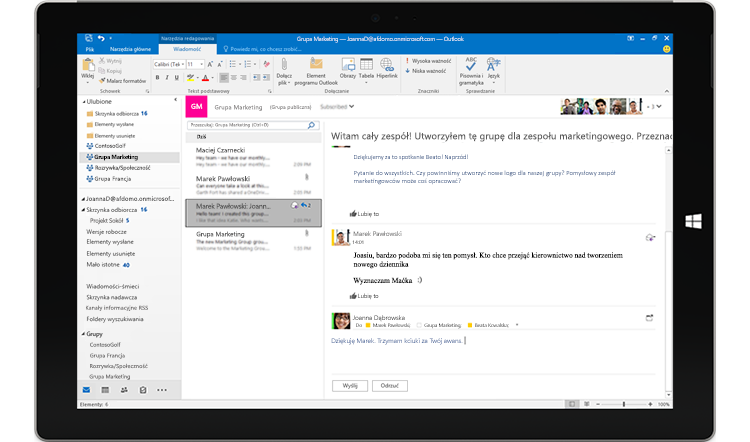Click the undo arrow in title bar
Screen dimensions: 750x442
(x=101, y=38)
